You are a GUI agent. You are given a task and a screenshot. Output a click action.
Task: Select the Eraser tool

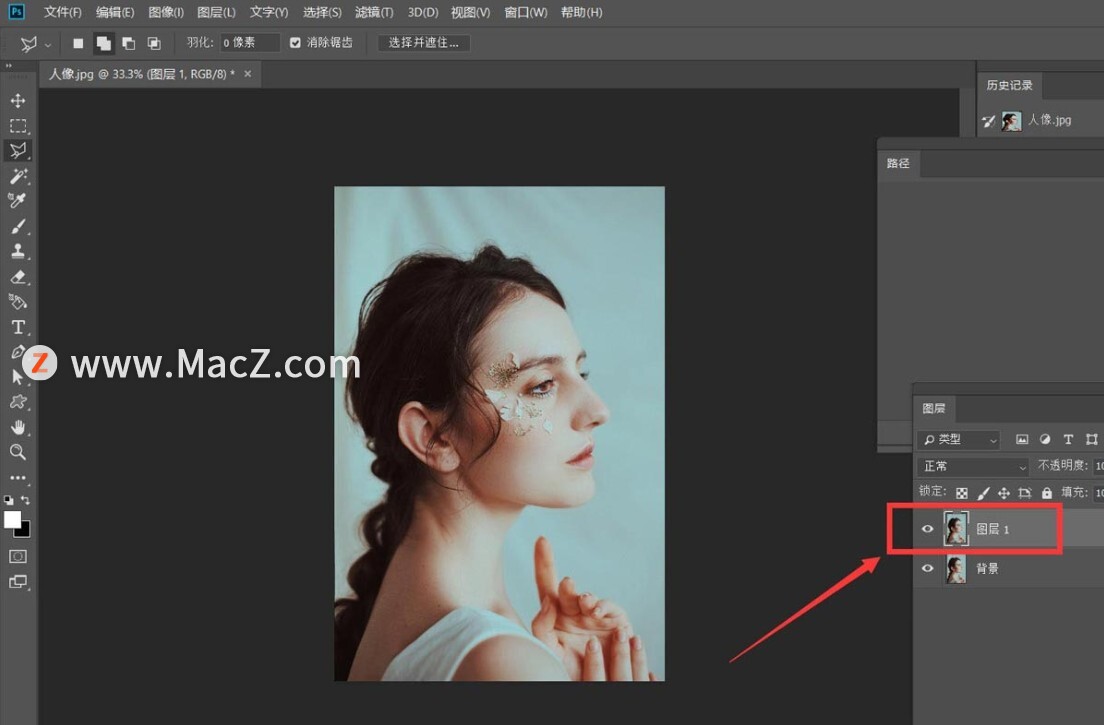(17, 276)
